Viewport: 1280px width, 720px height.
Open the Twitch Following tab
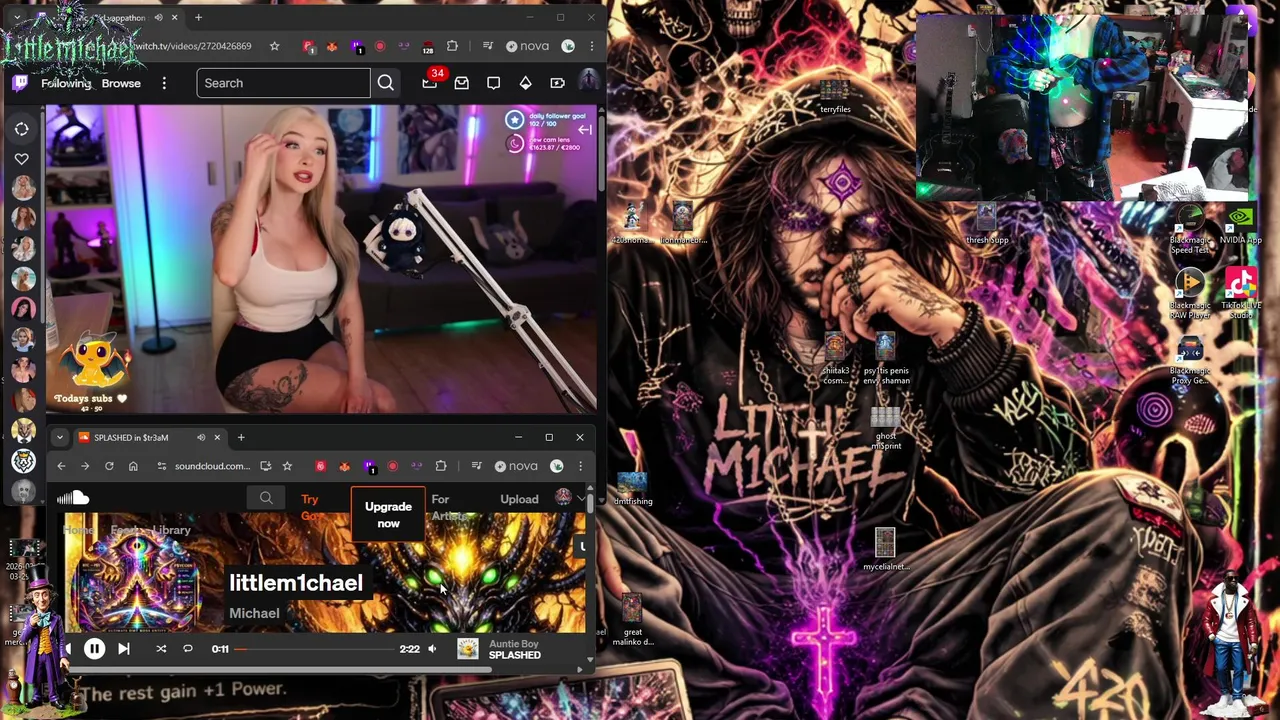(66, 83)
